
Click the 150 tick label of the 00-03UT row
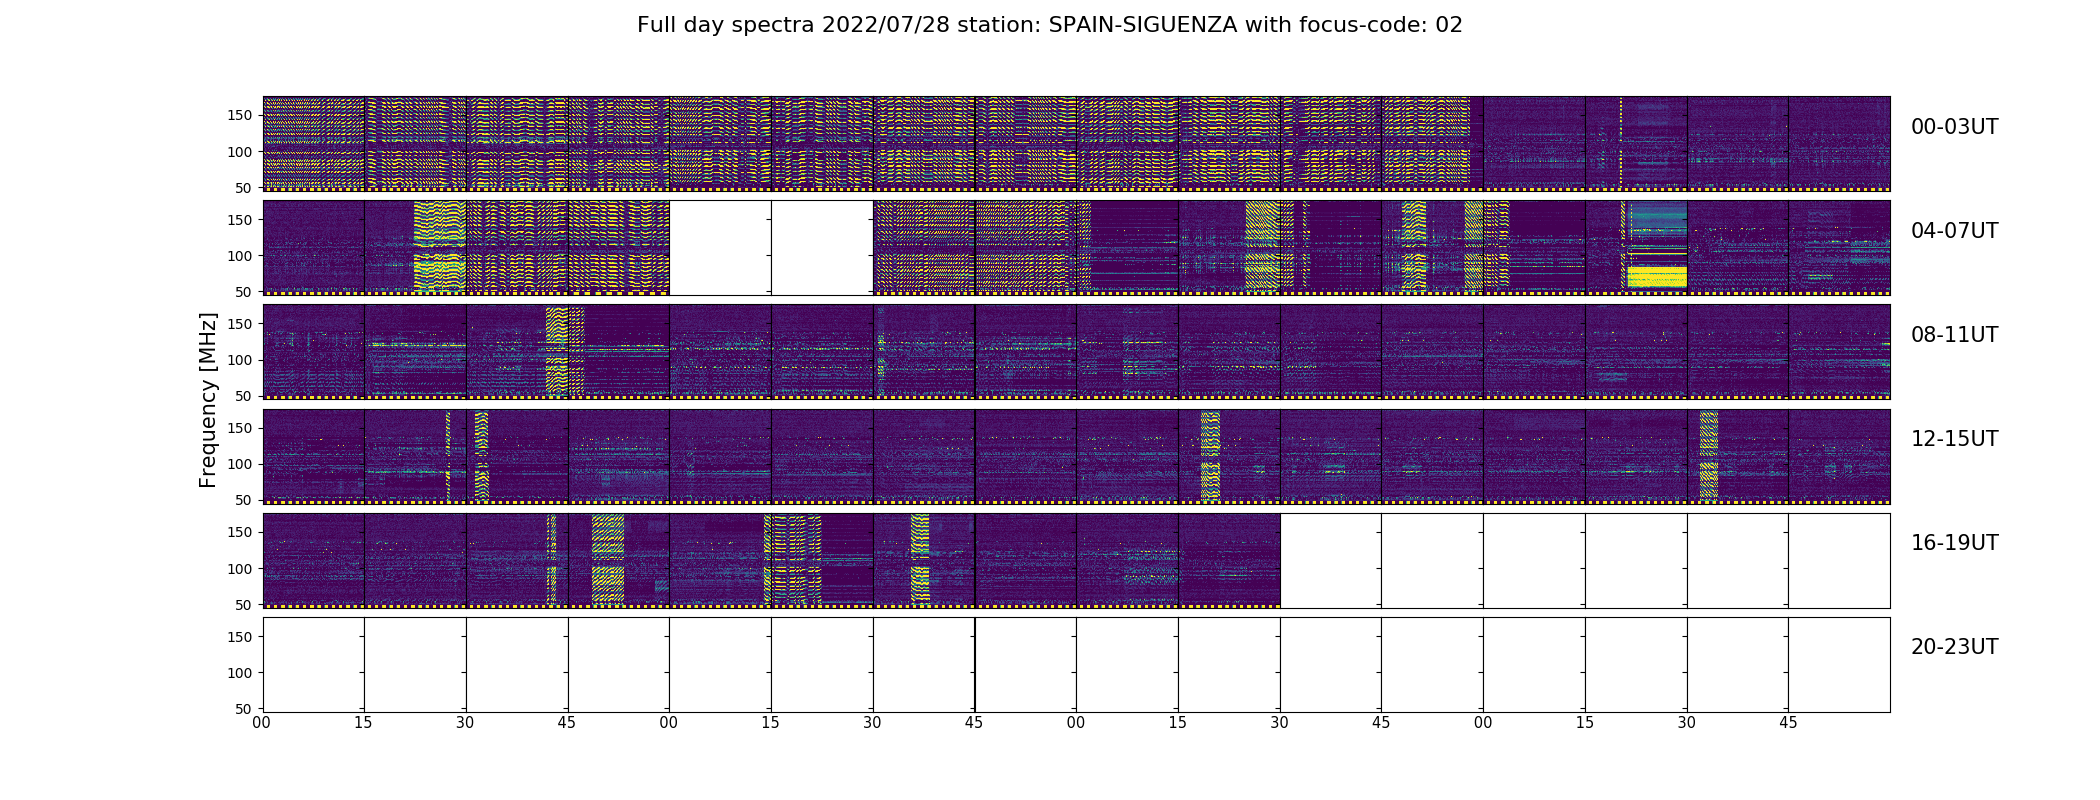[238, 116]
